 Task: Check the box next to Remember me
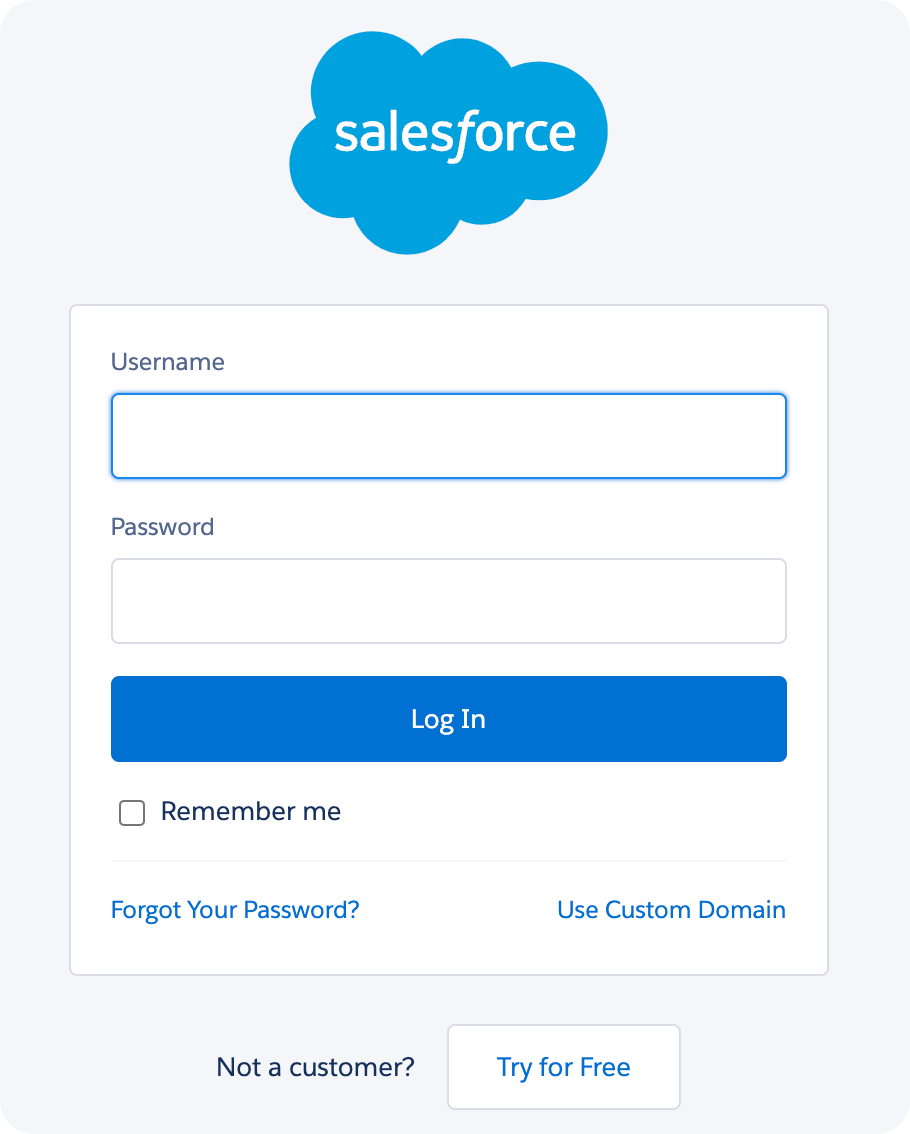tap(131, 813)
